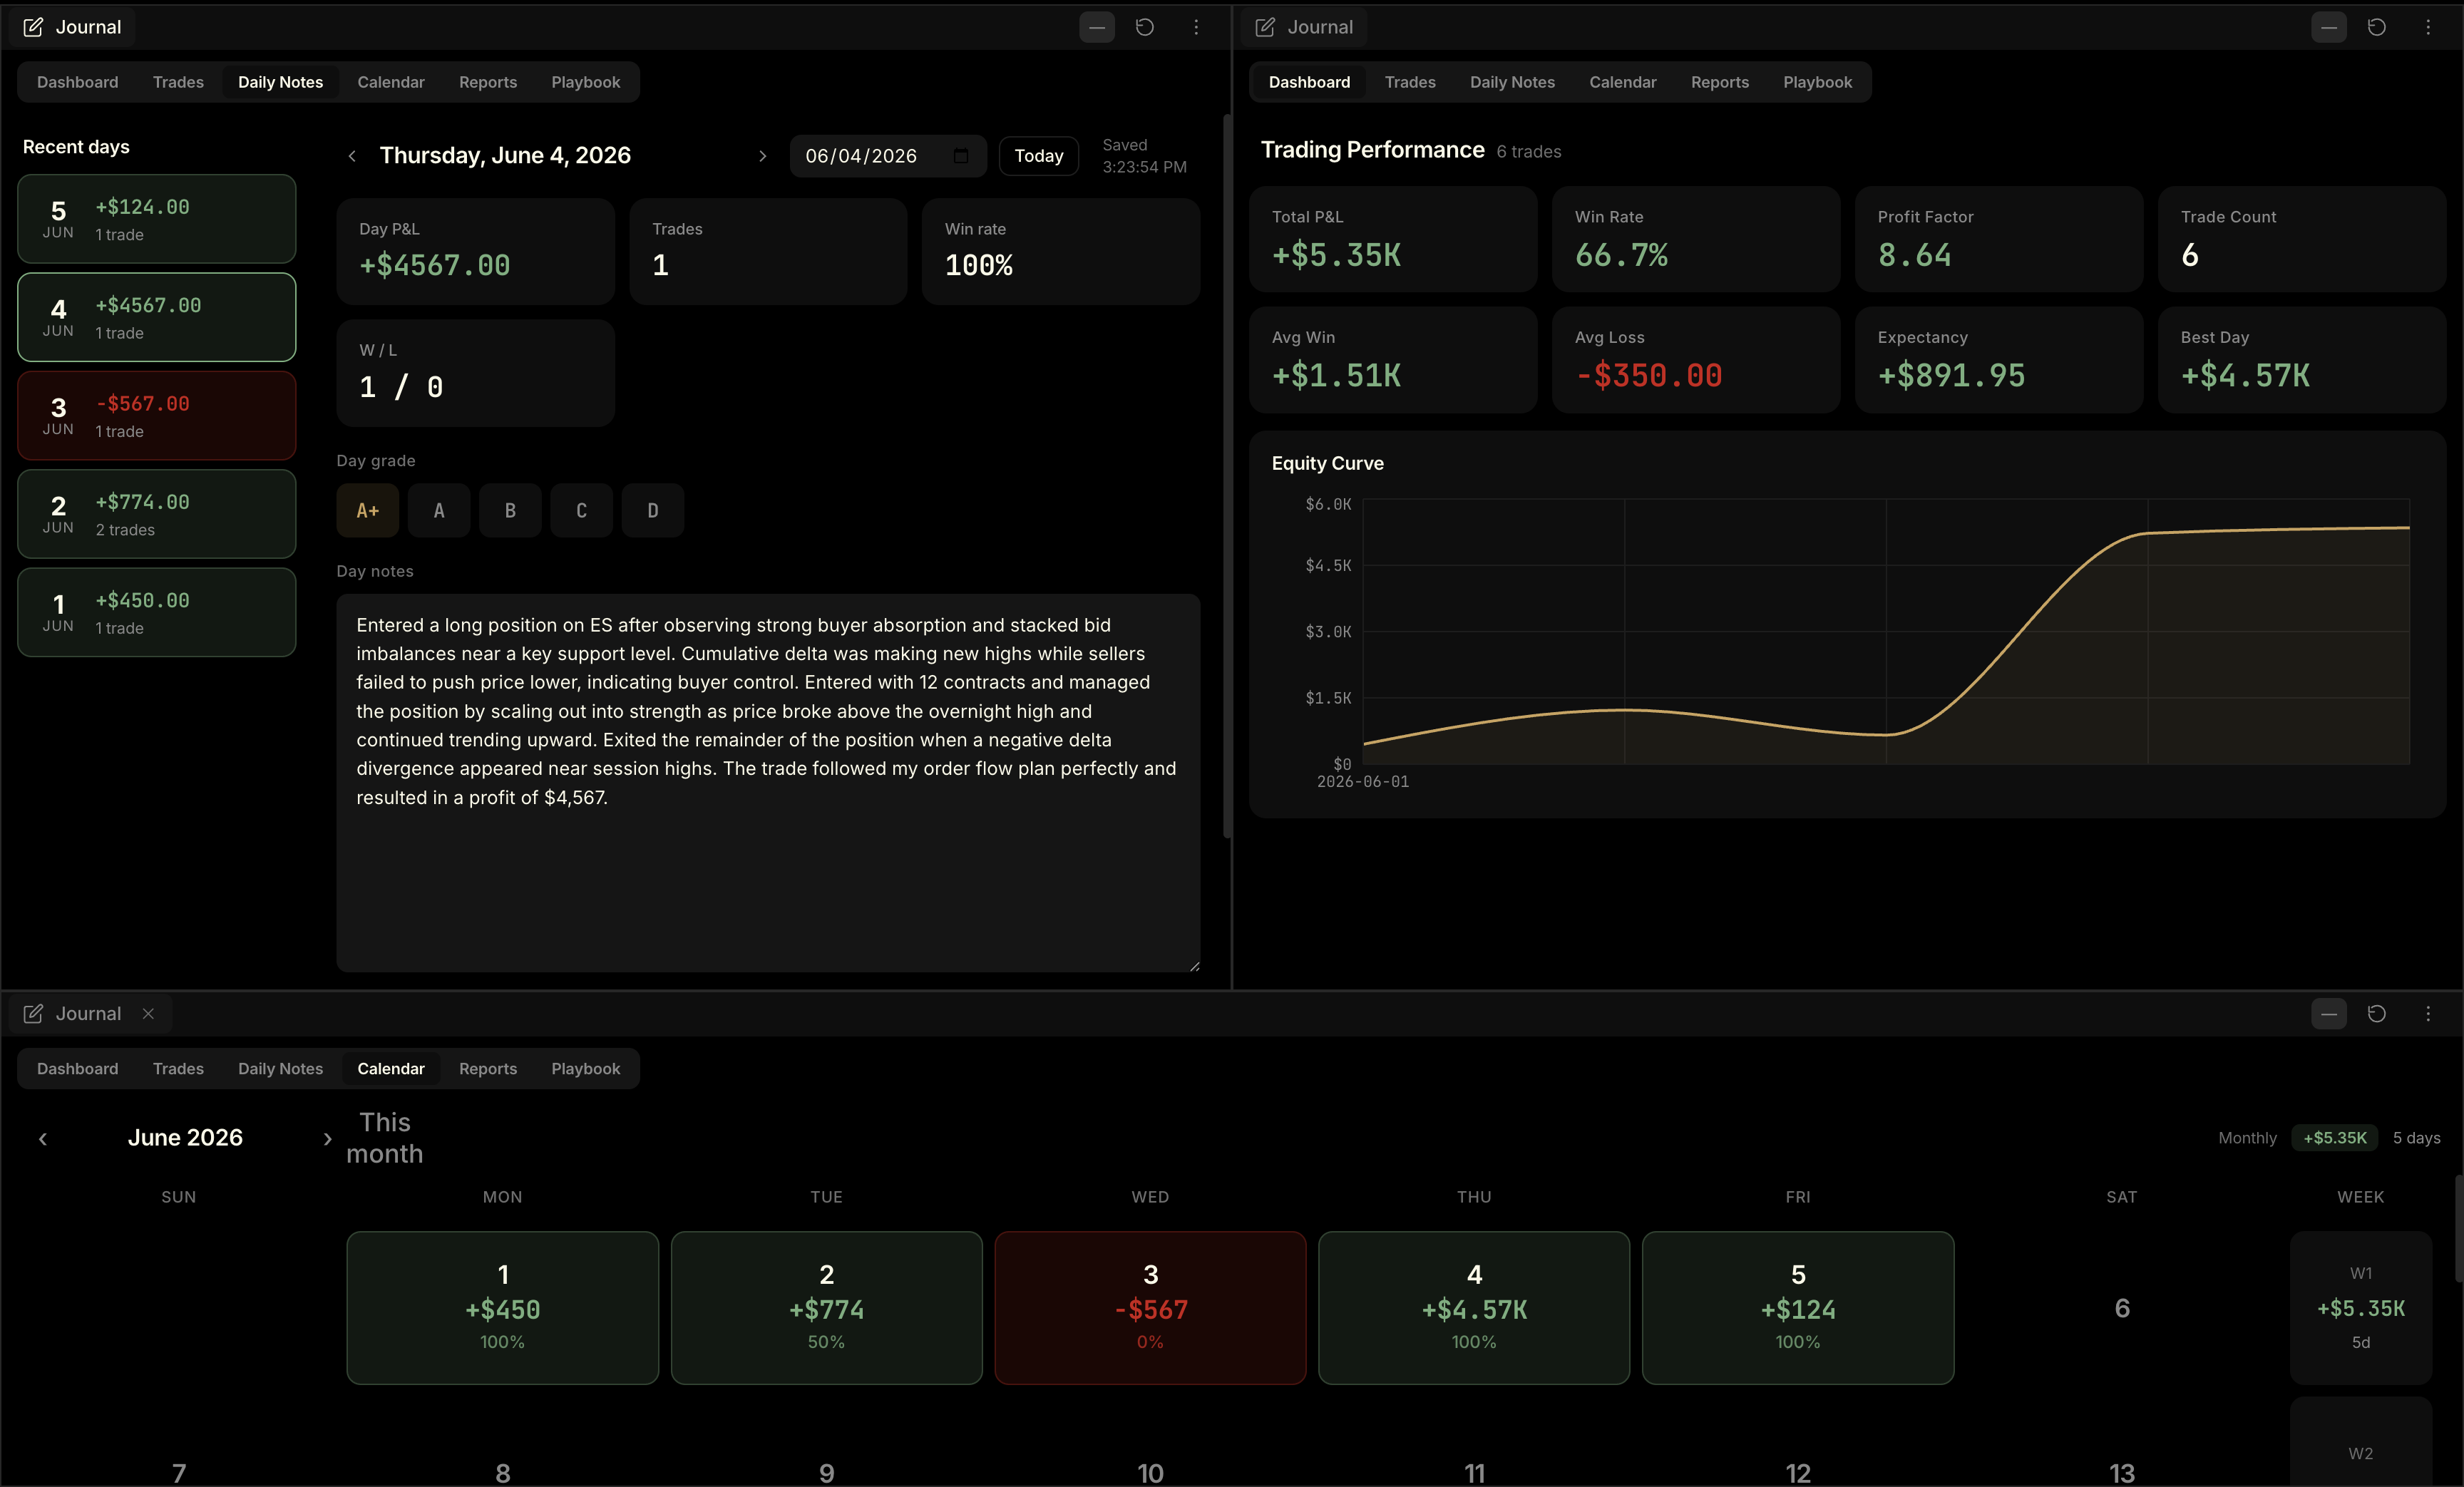Click the Profit Factor 8.64 card
Image resolution: width=2464 pixels, height=1487 pixels.
[x=1999, y=239]
